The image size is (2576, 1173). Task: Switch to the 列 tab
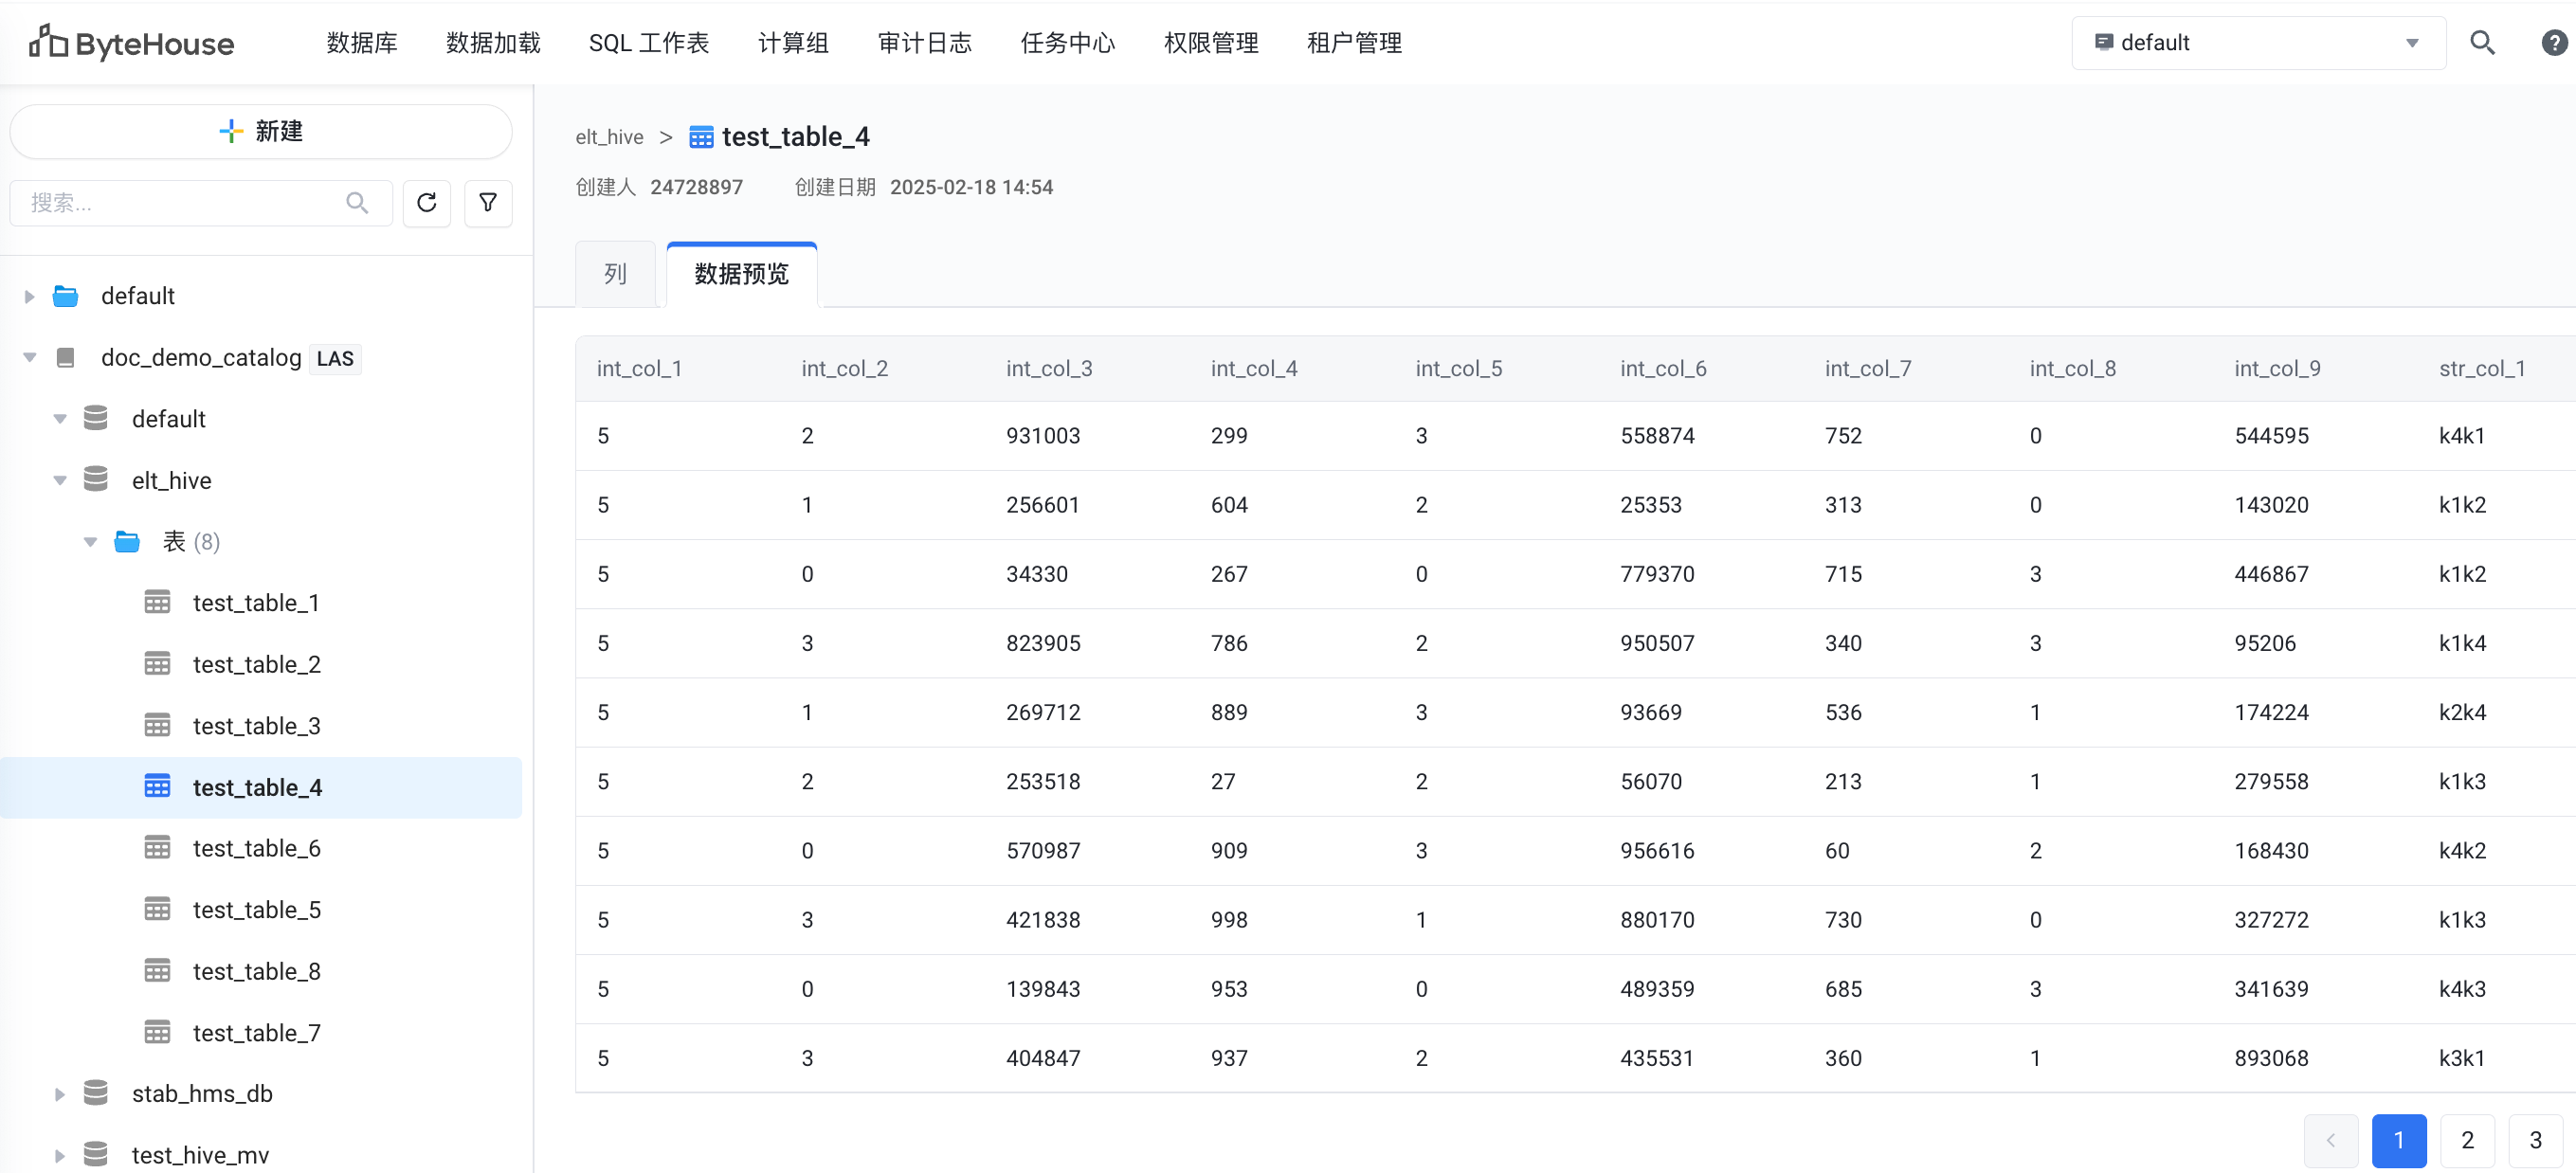click(615, 274)
